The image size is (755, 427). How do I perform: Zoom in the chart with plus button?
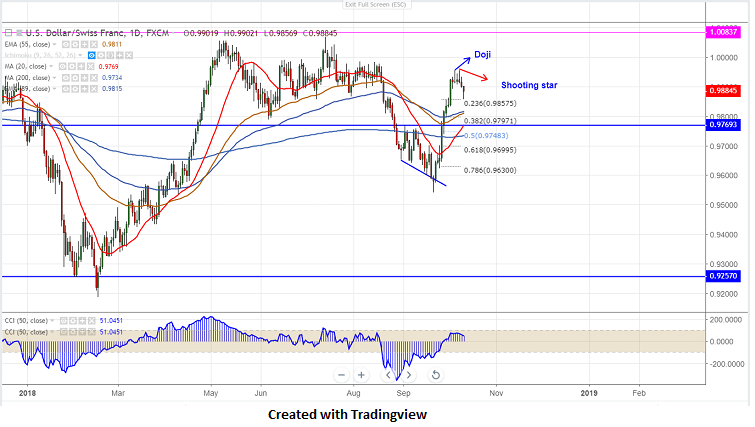click(x=361, y=375)
